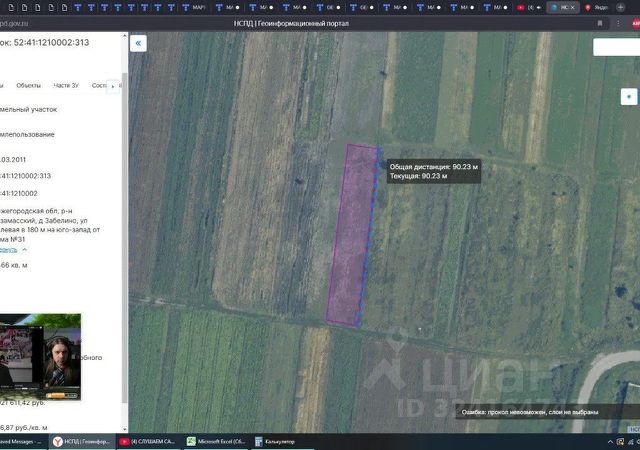Viewport: 640px width, 450px height.
Task: Open Saved Messages taskbar window
Action: point(21,441)
